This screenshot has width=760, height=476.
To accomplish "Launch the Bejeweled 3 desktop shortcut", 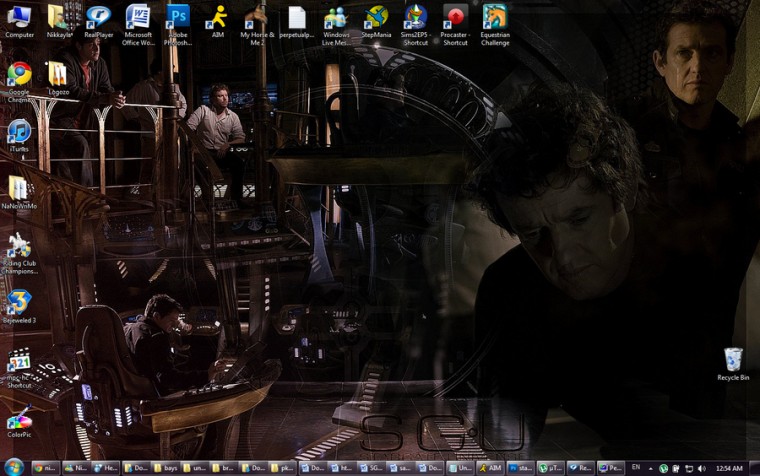I will (x=19, y=307).
